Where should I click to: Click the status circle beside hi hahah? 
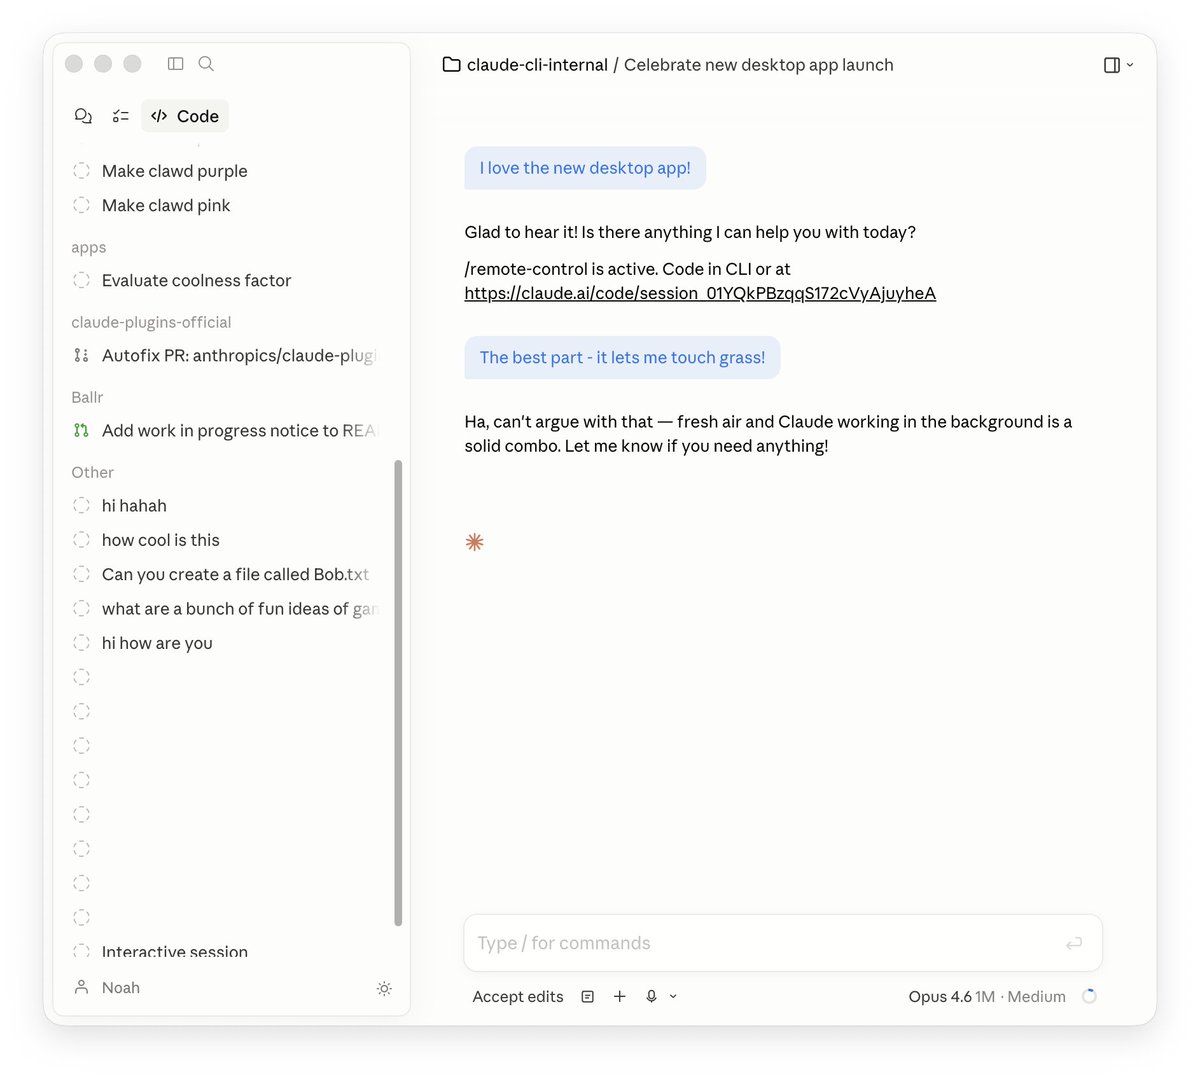(82, 505)
